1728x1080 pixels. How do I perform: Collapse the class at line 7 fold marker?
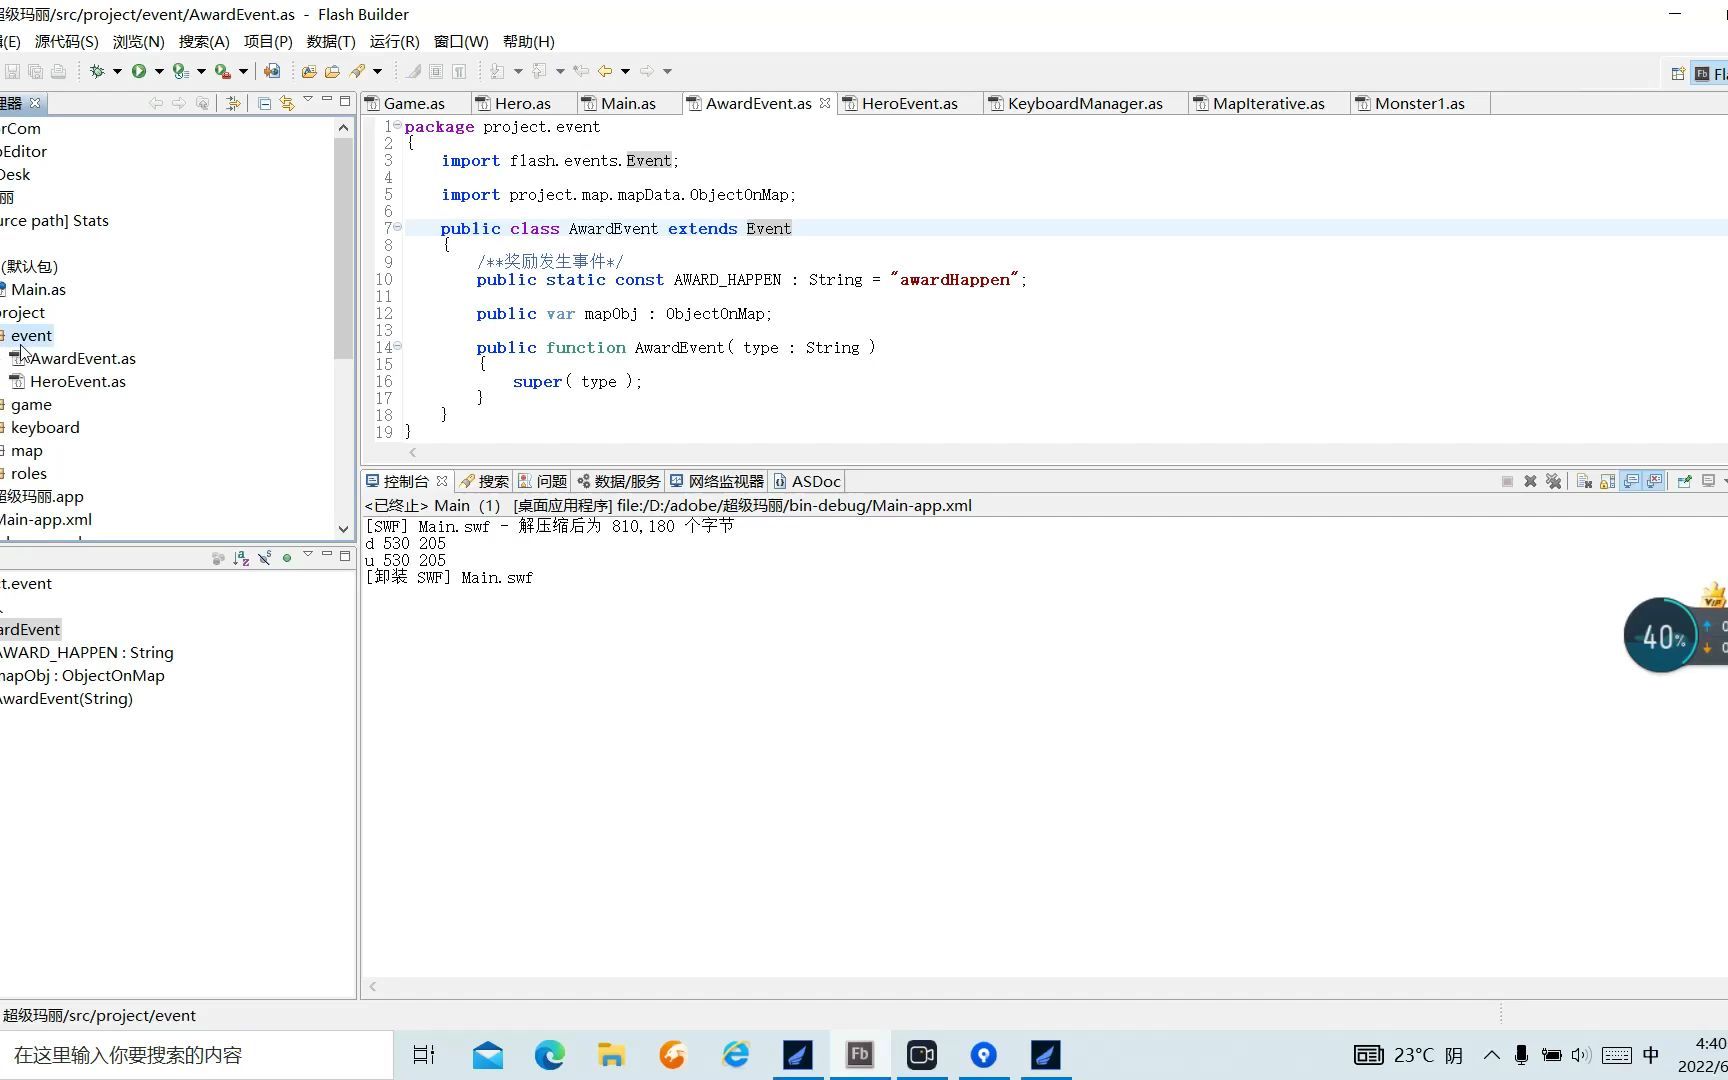coord(398,227)
